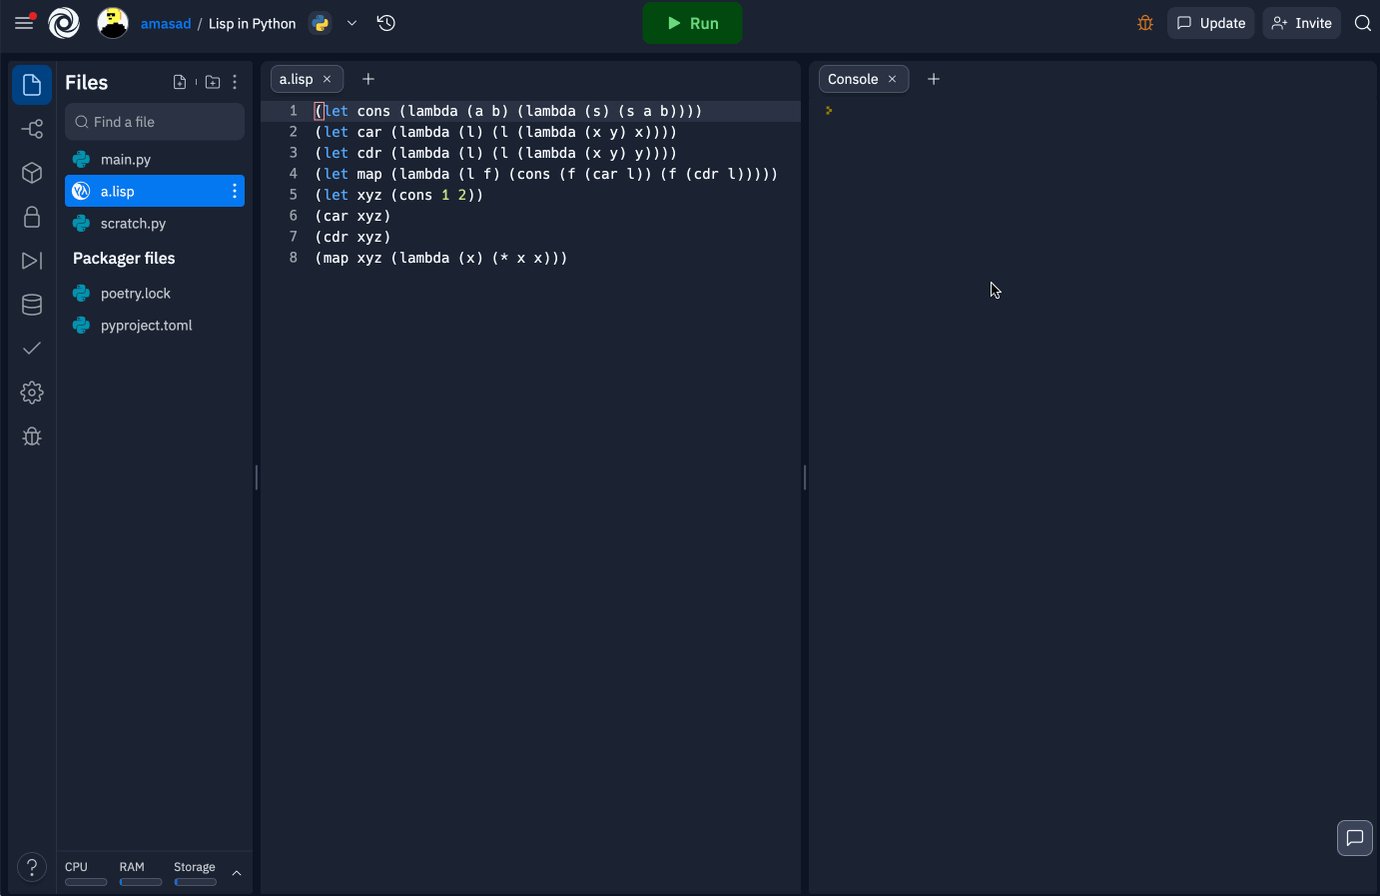
Task: Check the Storage usage bar
Action: 195,882
